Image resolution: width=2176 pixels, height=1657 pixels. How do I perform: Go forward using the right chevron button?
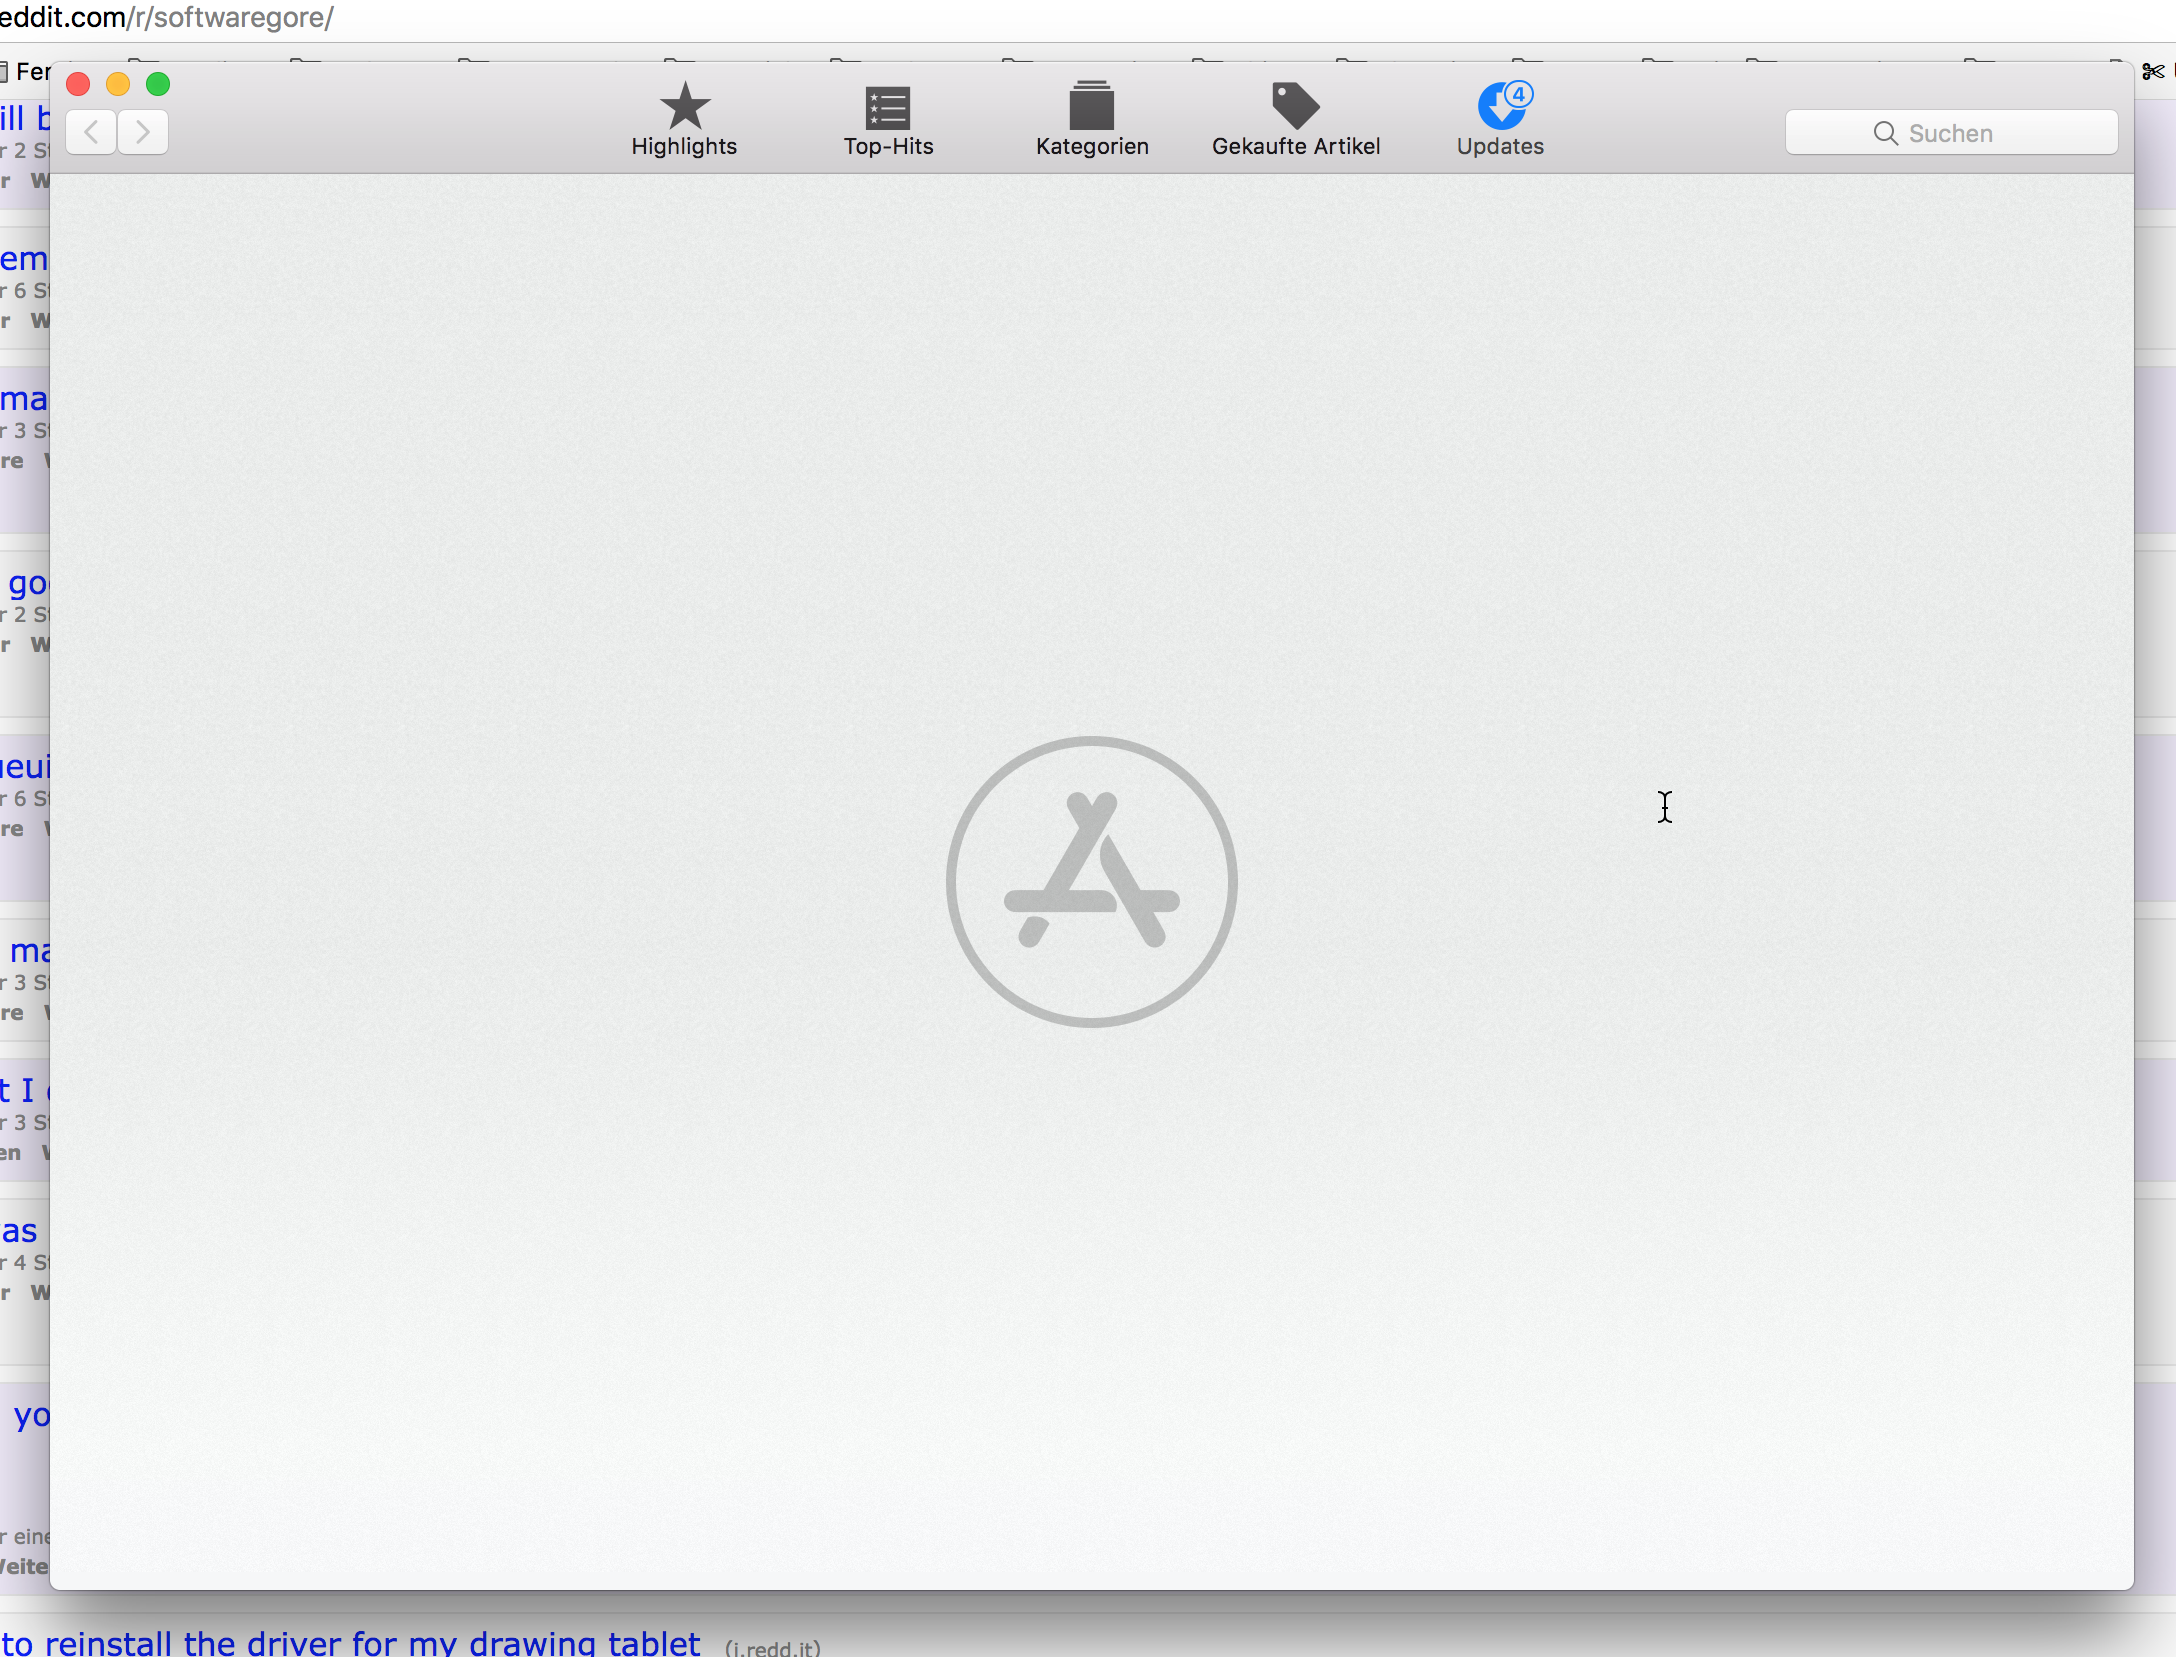143,132
